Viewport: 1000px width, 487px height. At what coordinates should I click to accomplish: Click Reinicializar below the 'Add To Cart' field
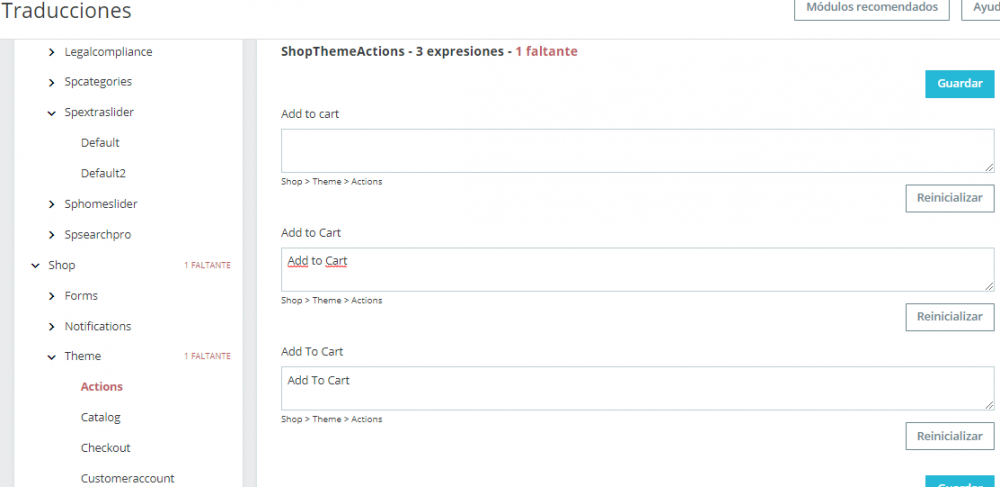(949, 436)
